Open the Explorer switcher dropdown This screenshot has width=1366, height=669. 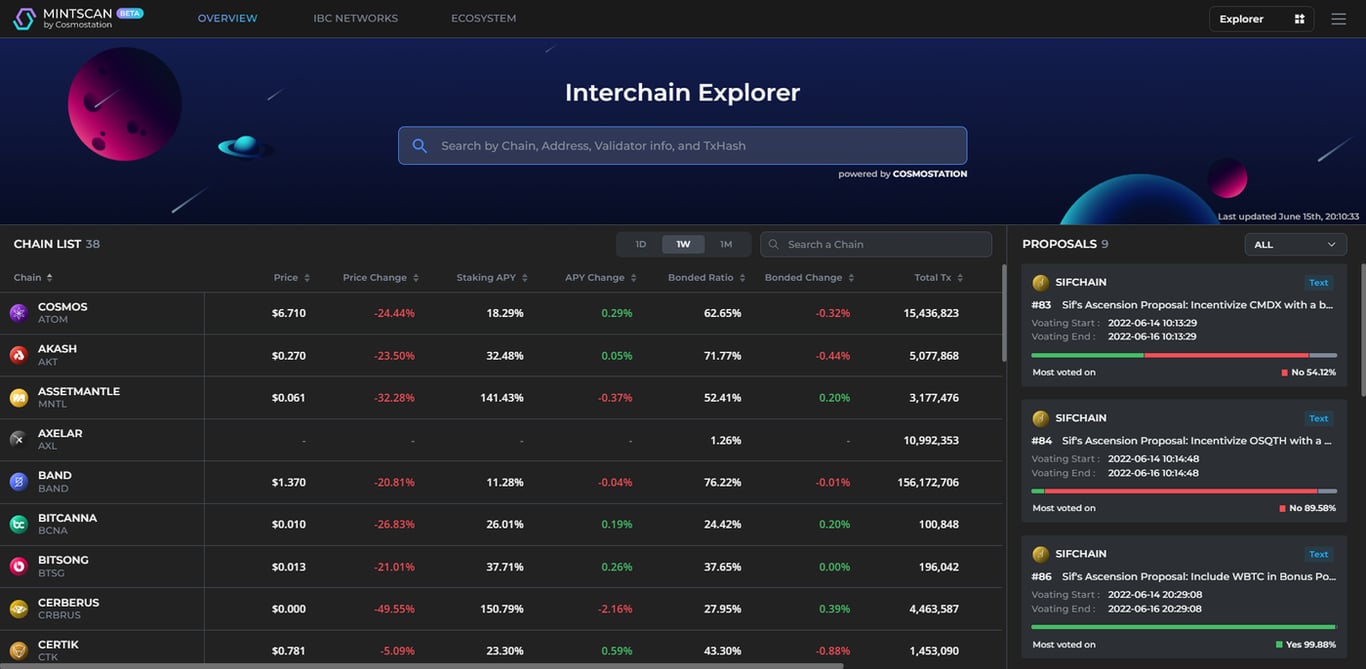click(1261, 19)
